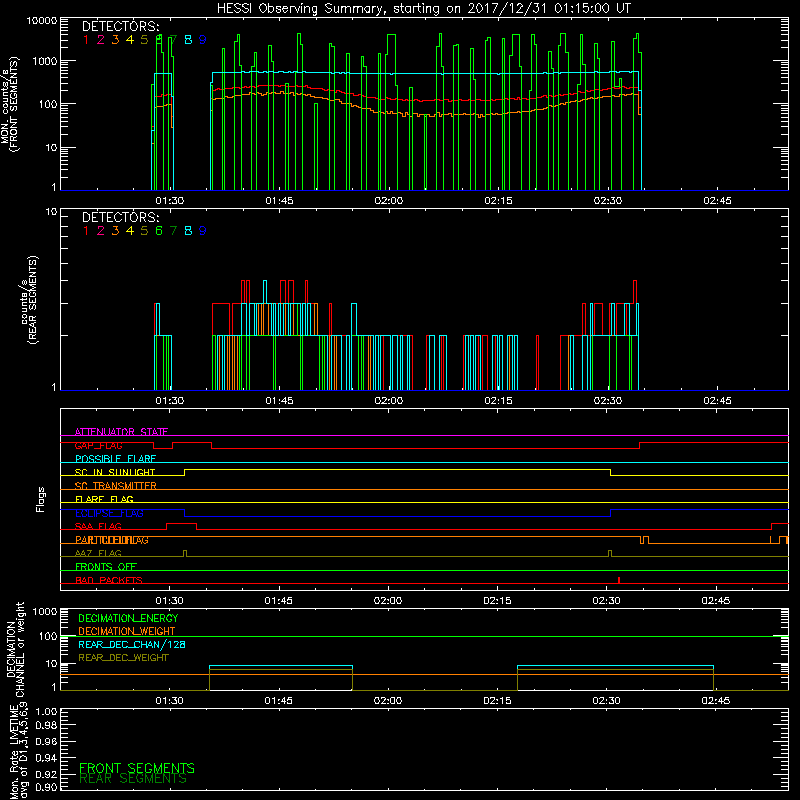Image resolution: width=800 pixels, height=800 pixels.
Task: Click the REAR_DEC_WEIGHT legend label
Action: point(123,658)
